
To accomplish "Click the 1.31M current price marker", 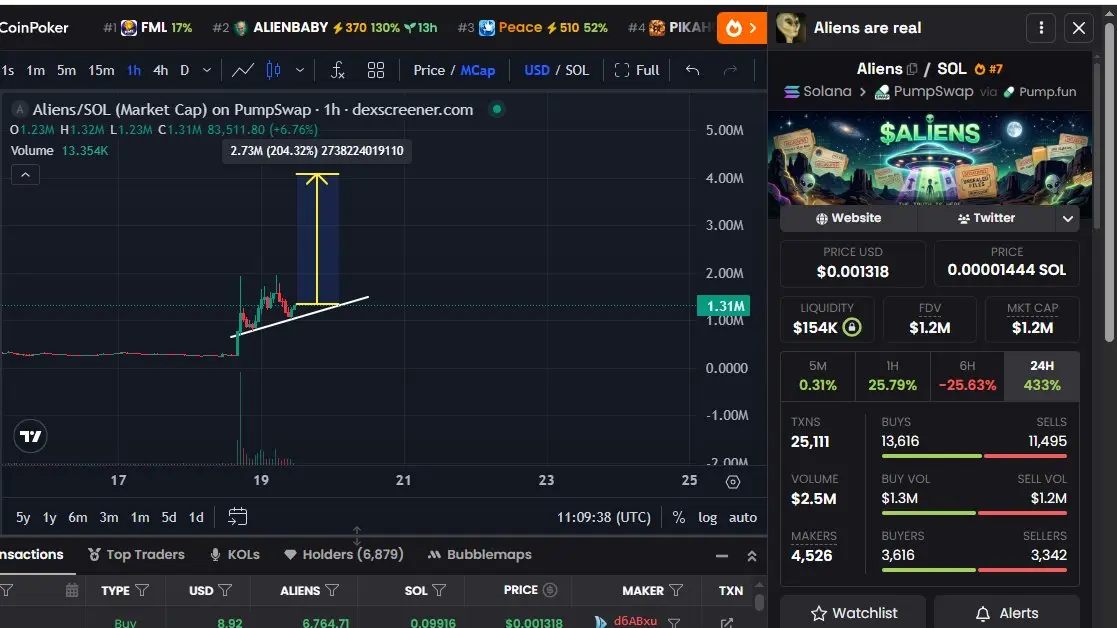I will click(723, 305).
